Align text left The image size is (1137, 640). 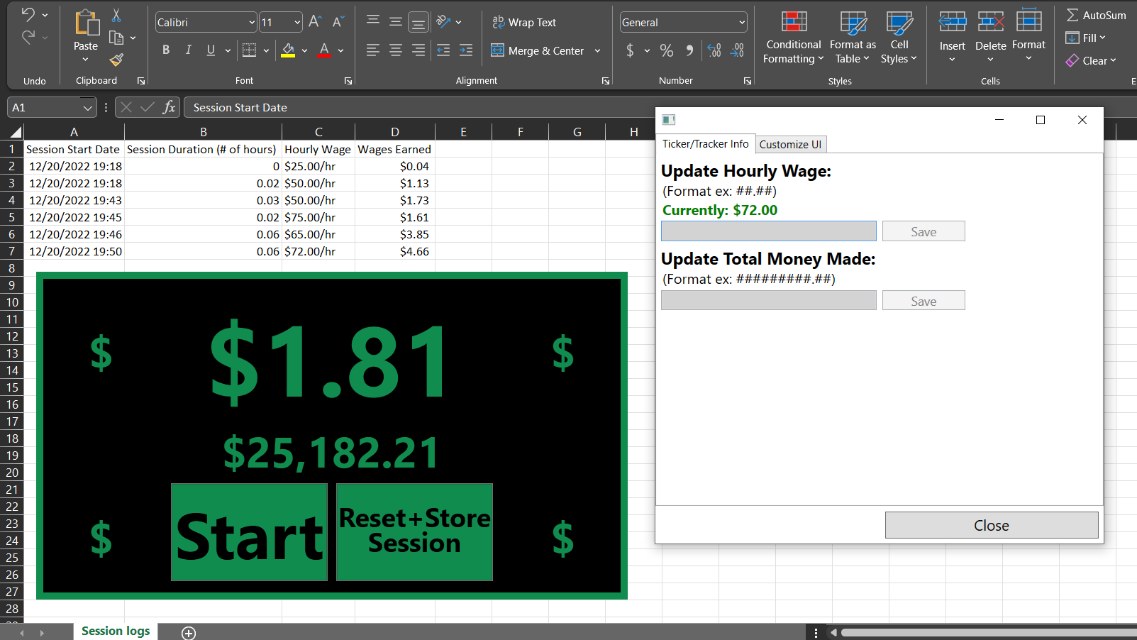pos(373,50)
